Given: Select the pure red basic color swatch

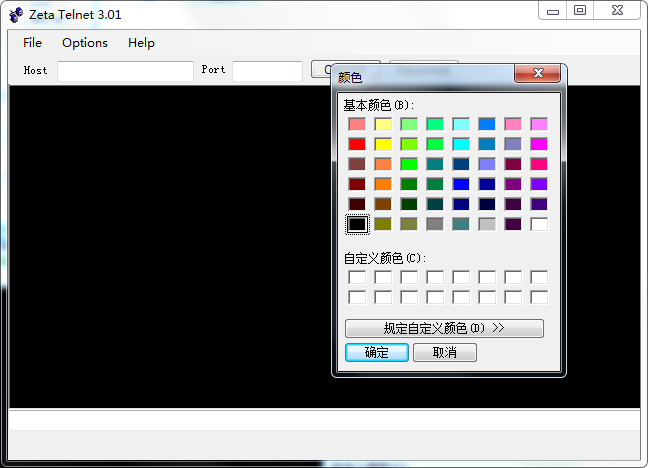Looking at the screenshot, I should (357, 144).
